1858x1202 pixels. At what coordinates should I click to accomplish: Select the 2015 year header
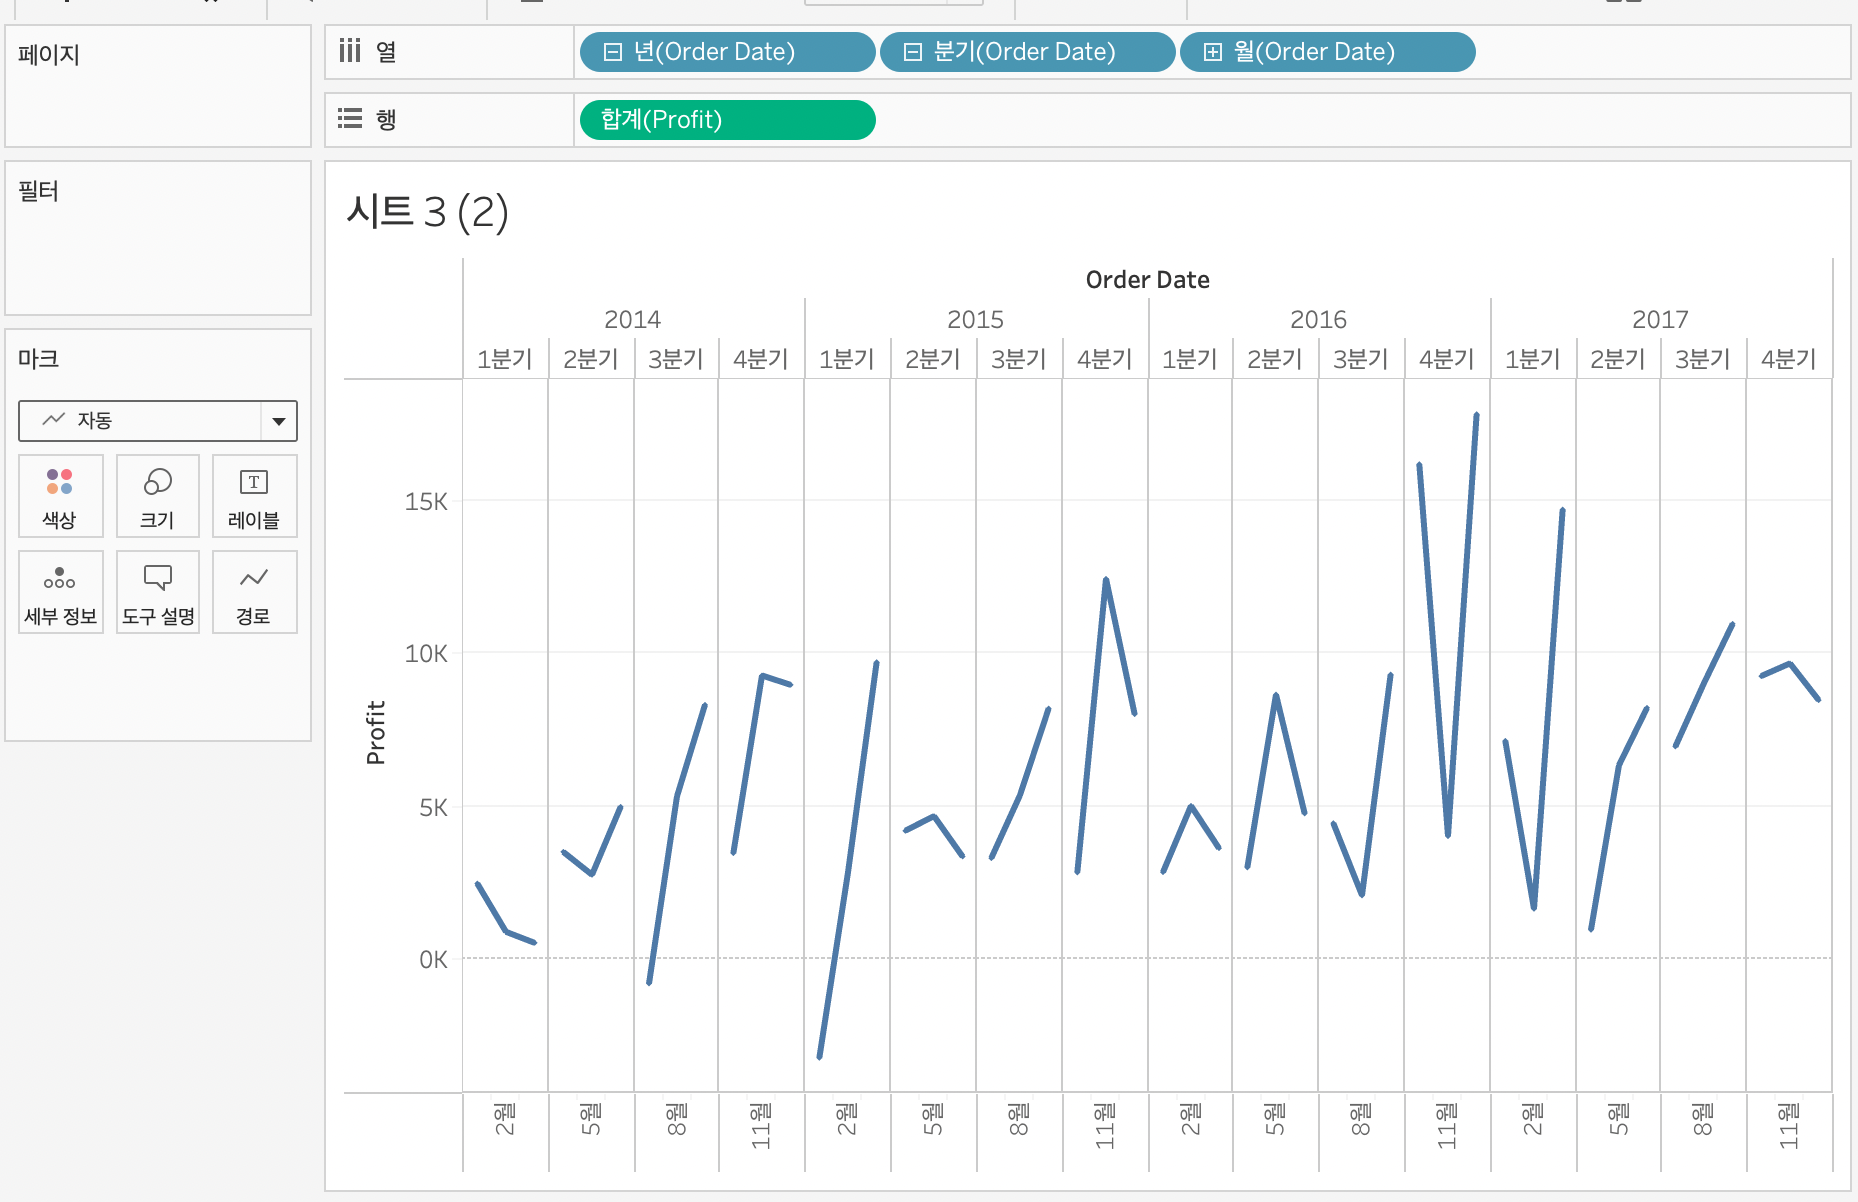[975, 319]
